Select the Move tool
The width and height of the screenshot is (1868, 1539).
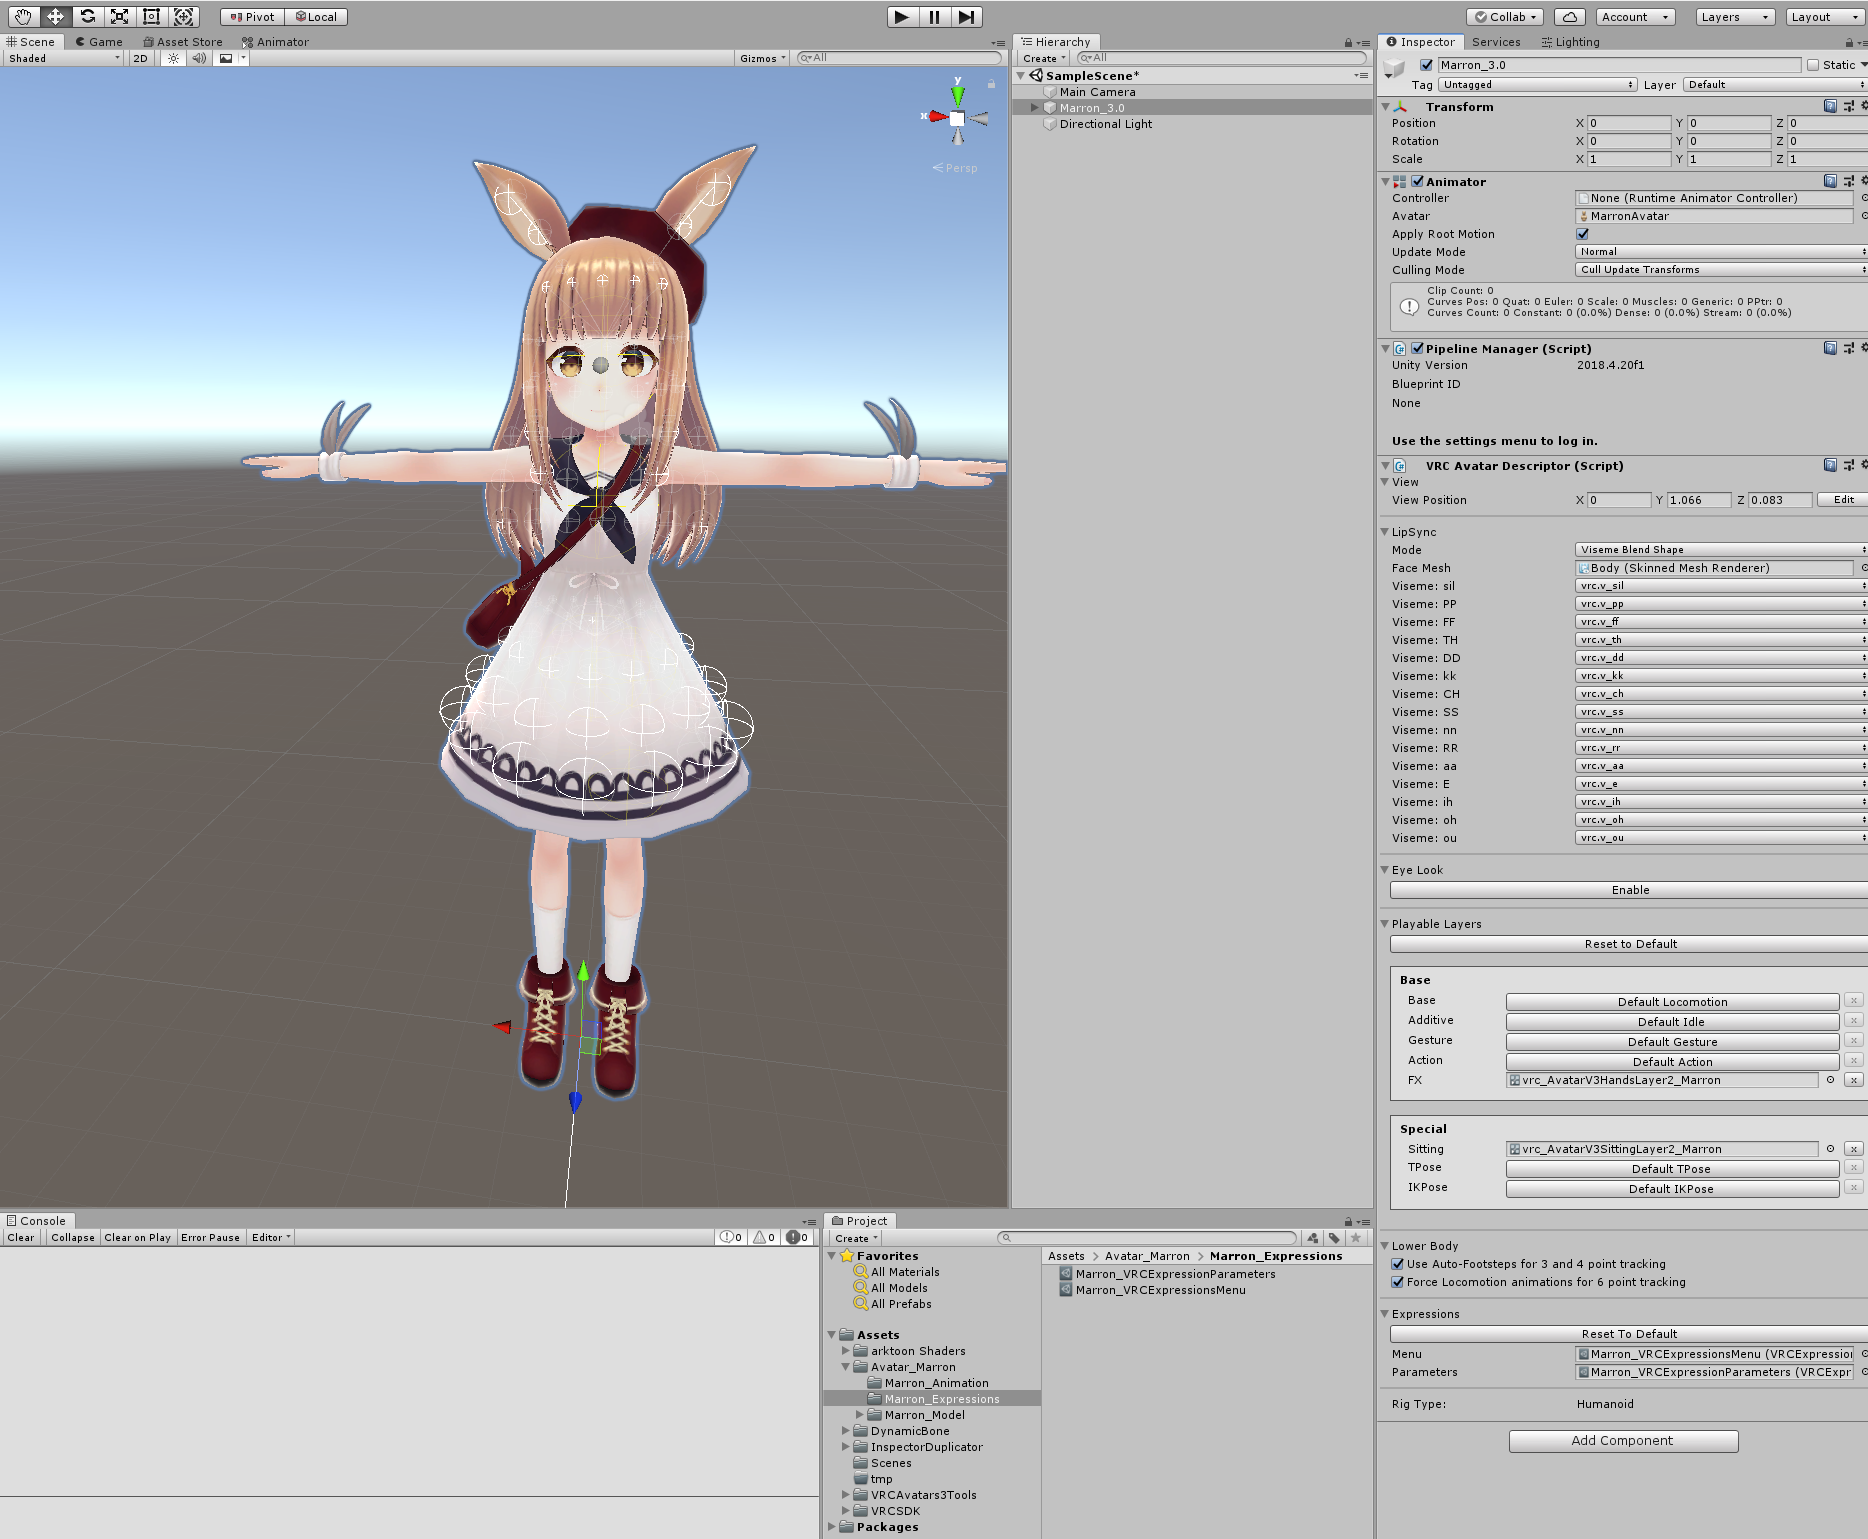55,17
